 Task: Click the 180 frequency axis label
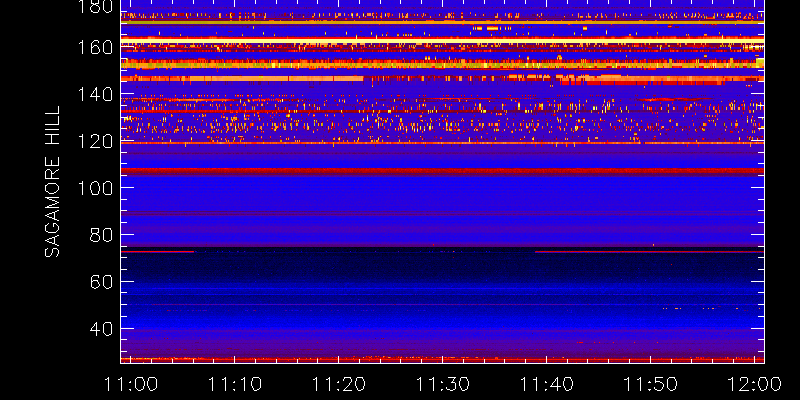[95, 7]
